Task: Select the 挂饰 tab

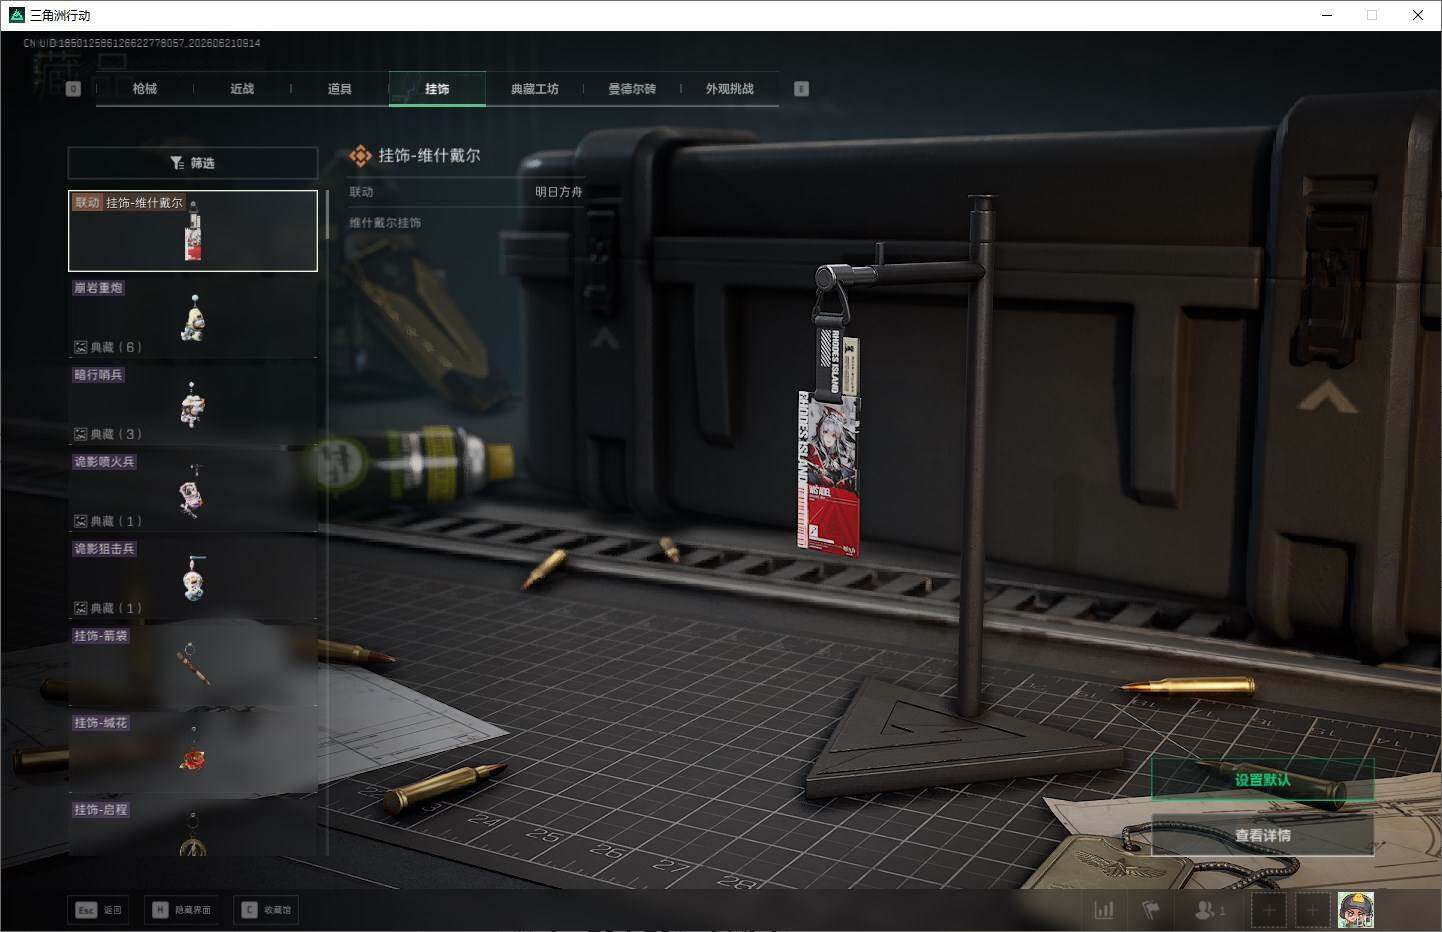Action: (437, 89)
